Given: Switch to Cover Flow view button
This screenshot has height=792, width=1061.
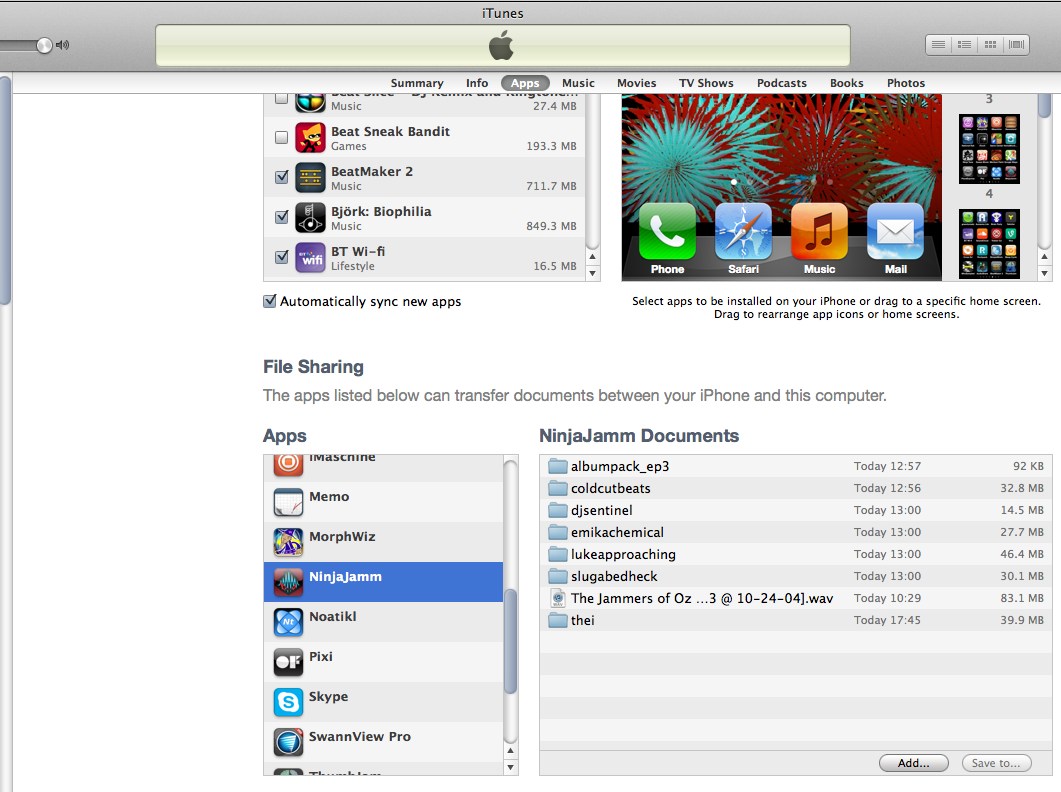Looking at the screenshot, I should click(x=1016, y=45).
